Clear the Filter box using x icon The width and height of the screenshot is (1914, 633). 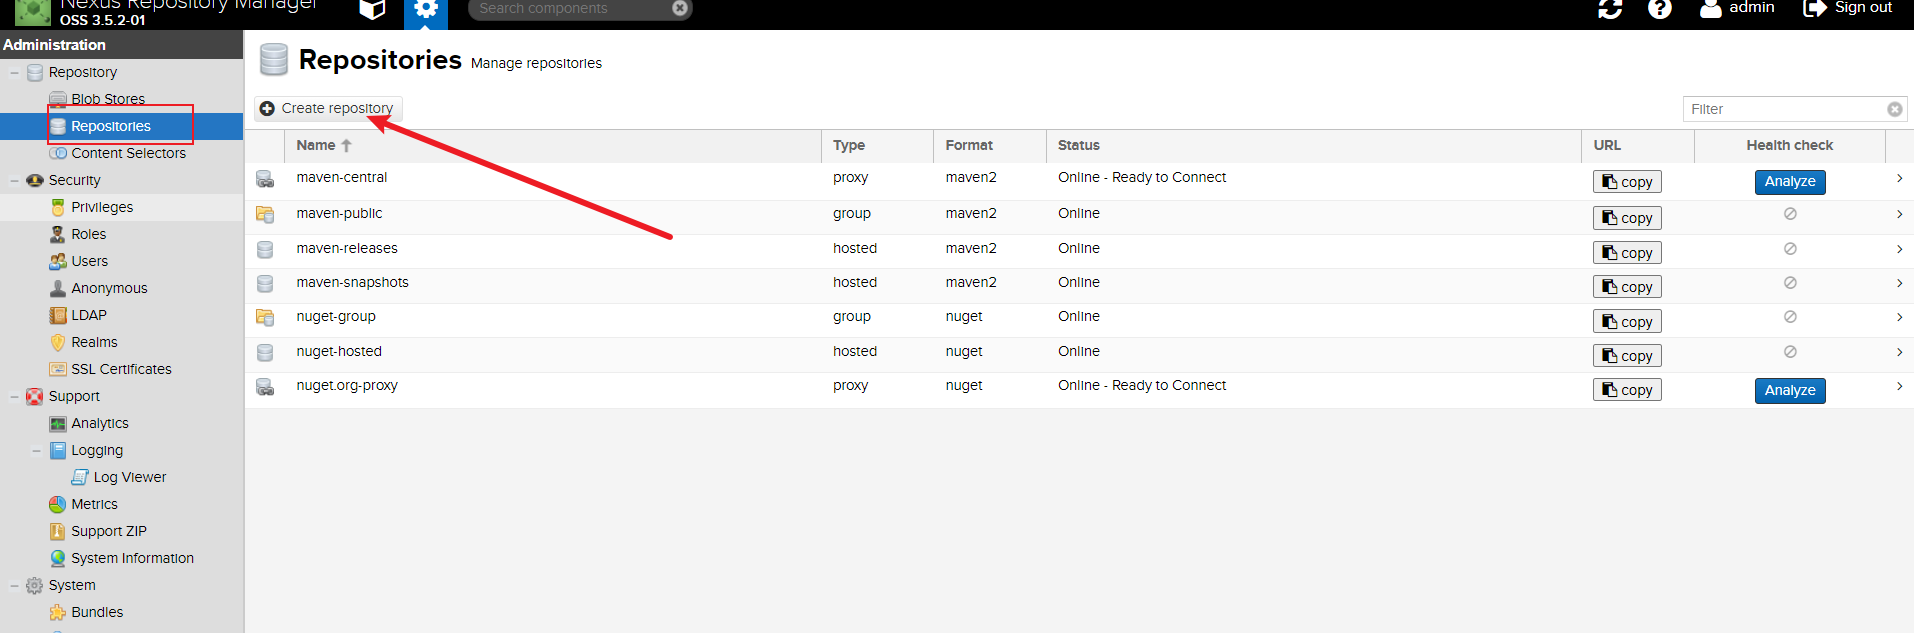click(x=1894, y=109)
